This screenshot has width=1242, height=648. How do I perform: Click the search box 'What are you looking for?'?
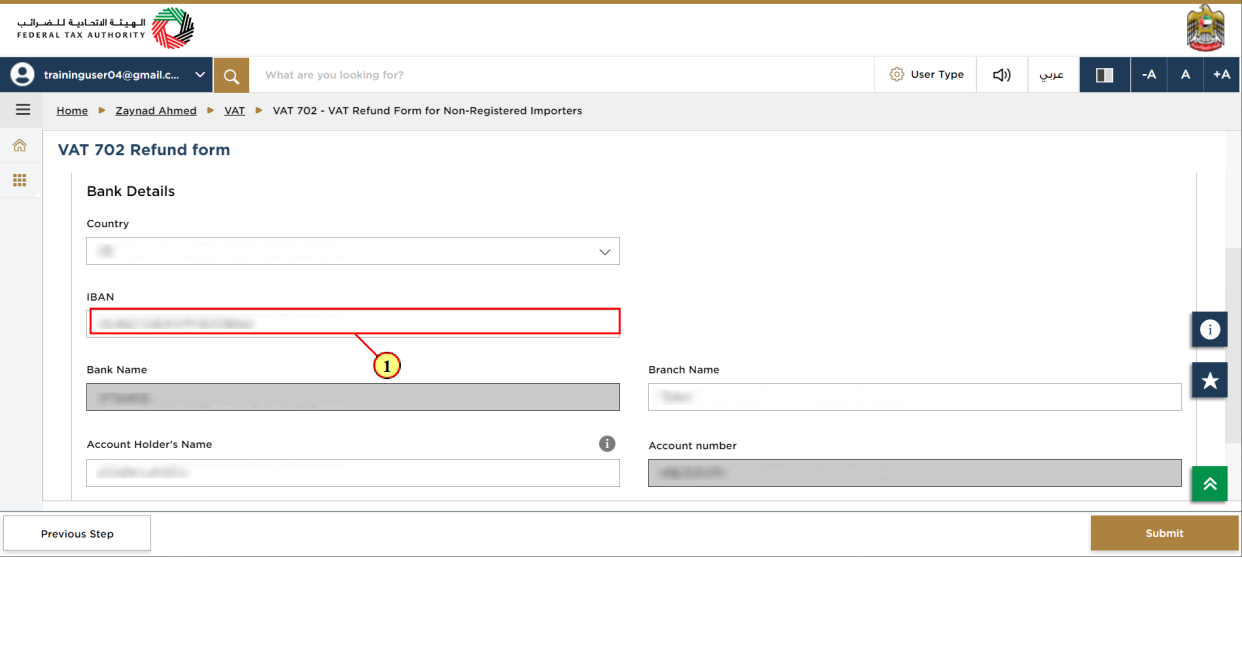click(562, 75)
